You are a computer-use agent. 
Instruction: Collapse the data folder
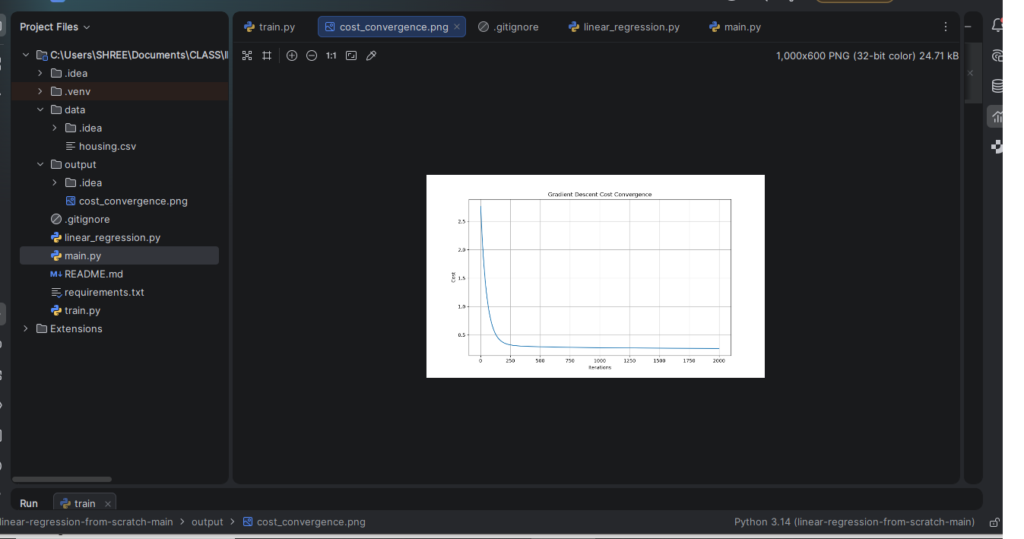coord(40,110)
